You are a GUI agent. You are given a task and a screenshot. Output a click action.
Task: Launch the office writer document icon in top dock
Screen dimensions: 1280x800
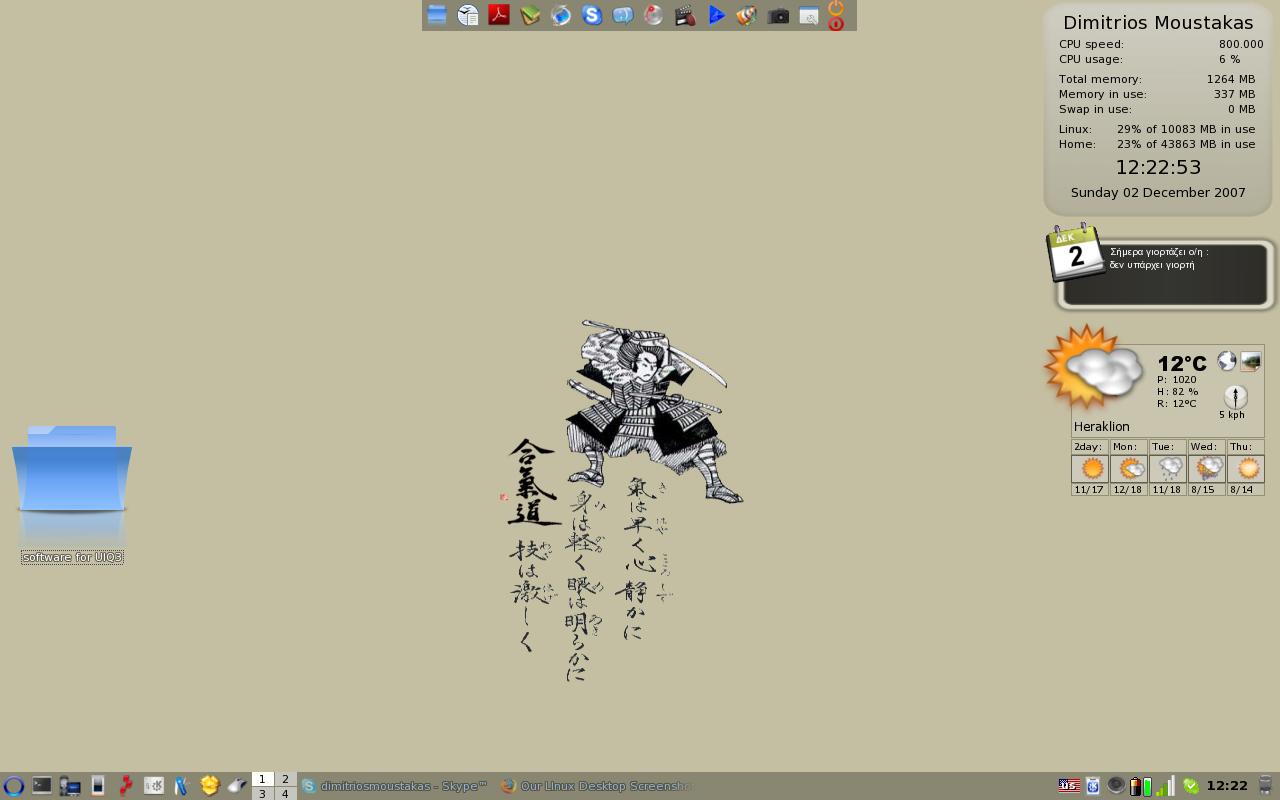click(x=468, y=15)
